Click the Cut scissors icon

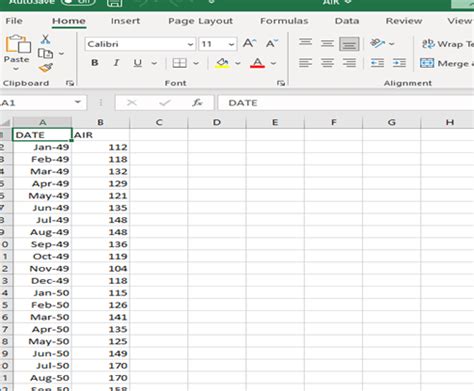click(45, 39)
